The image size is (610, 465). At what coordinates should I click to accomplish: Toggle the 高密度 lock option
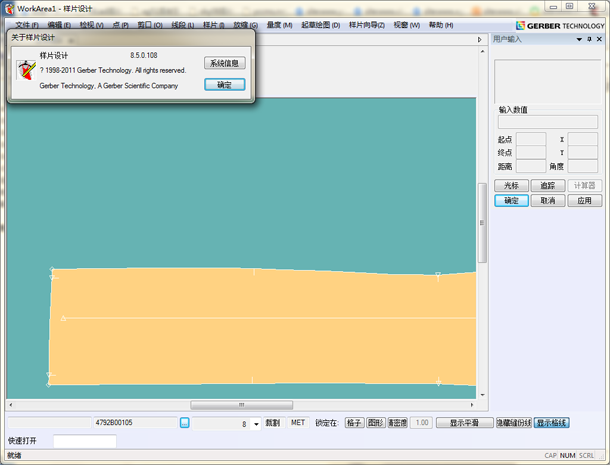397,423
